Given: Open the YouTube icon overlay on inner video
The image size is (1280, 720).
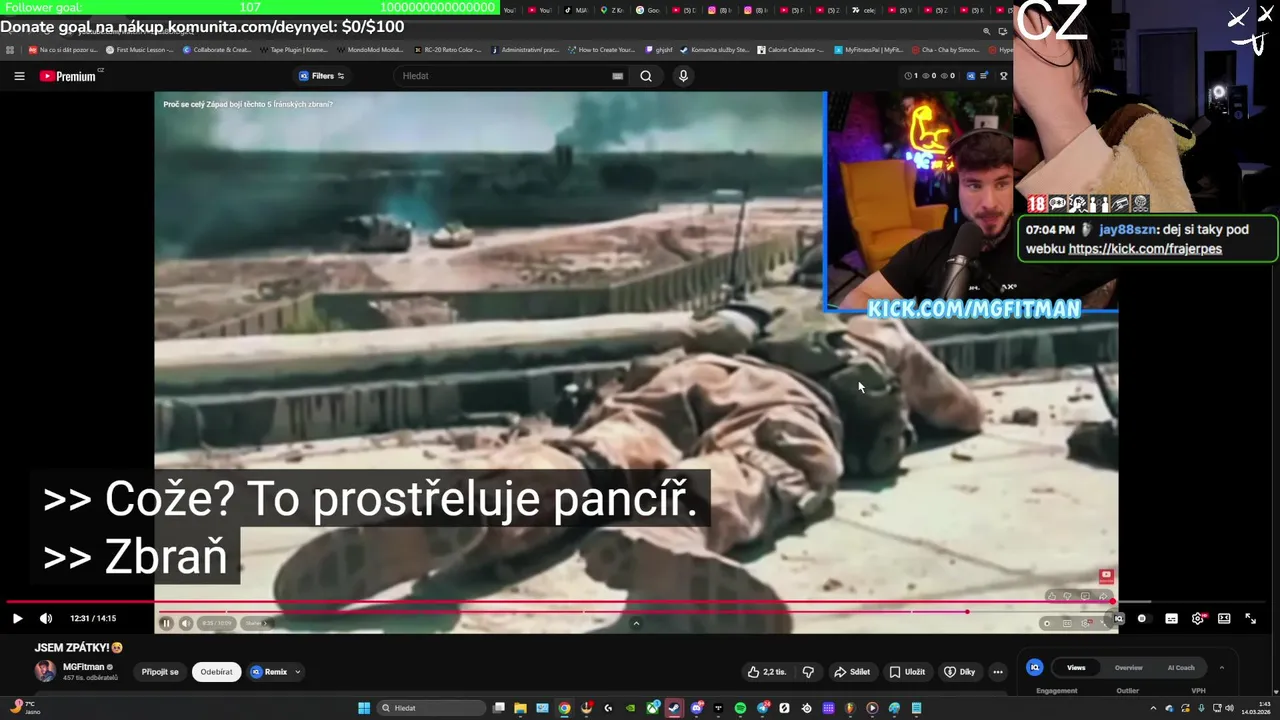Looking at the screenshot, I should click(x=1106, y=576).
